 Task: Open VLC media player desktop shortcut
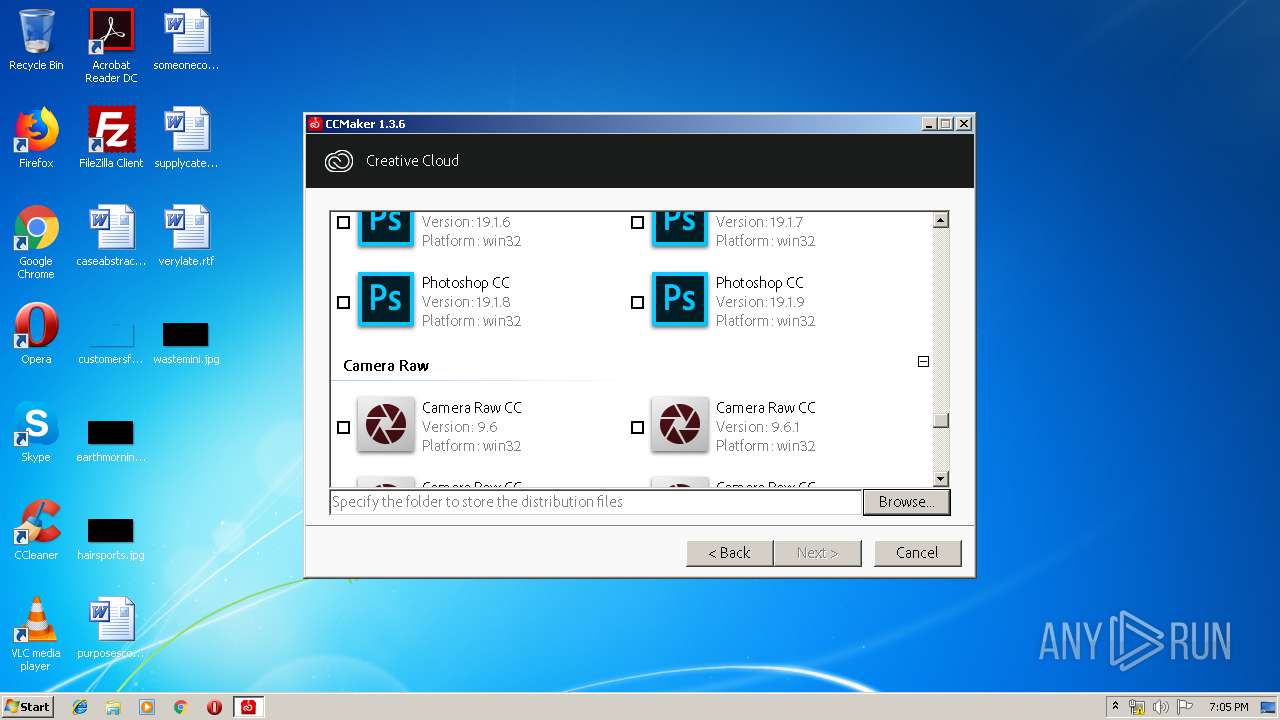(x=36, y=620)
